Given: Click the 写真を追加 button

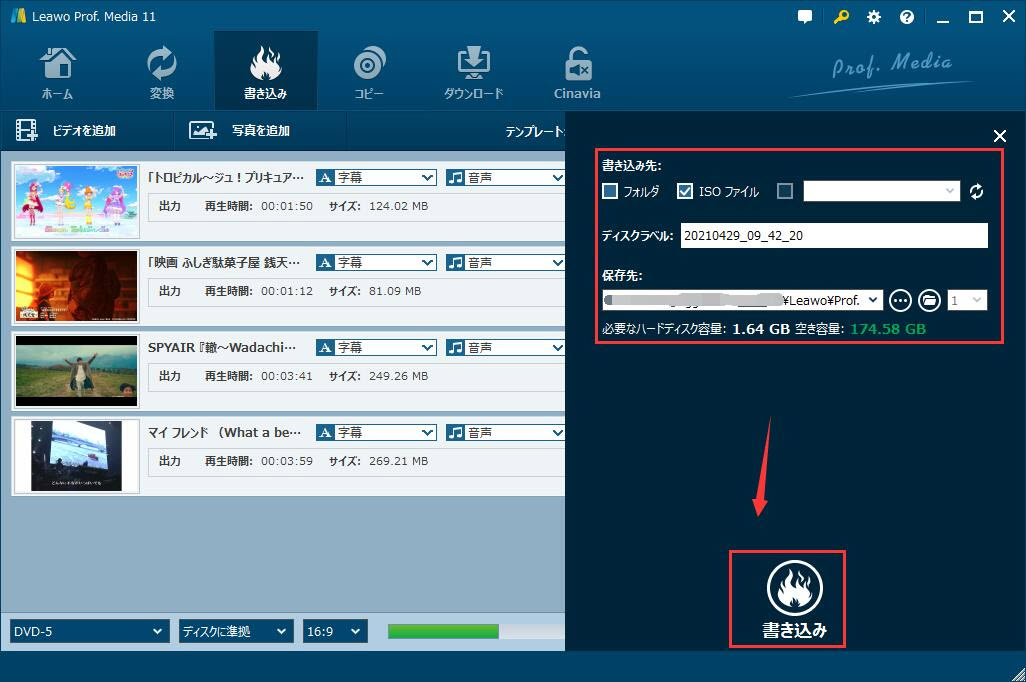Looking at the screenshot, I should click(241, 131).
